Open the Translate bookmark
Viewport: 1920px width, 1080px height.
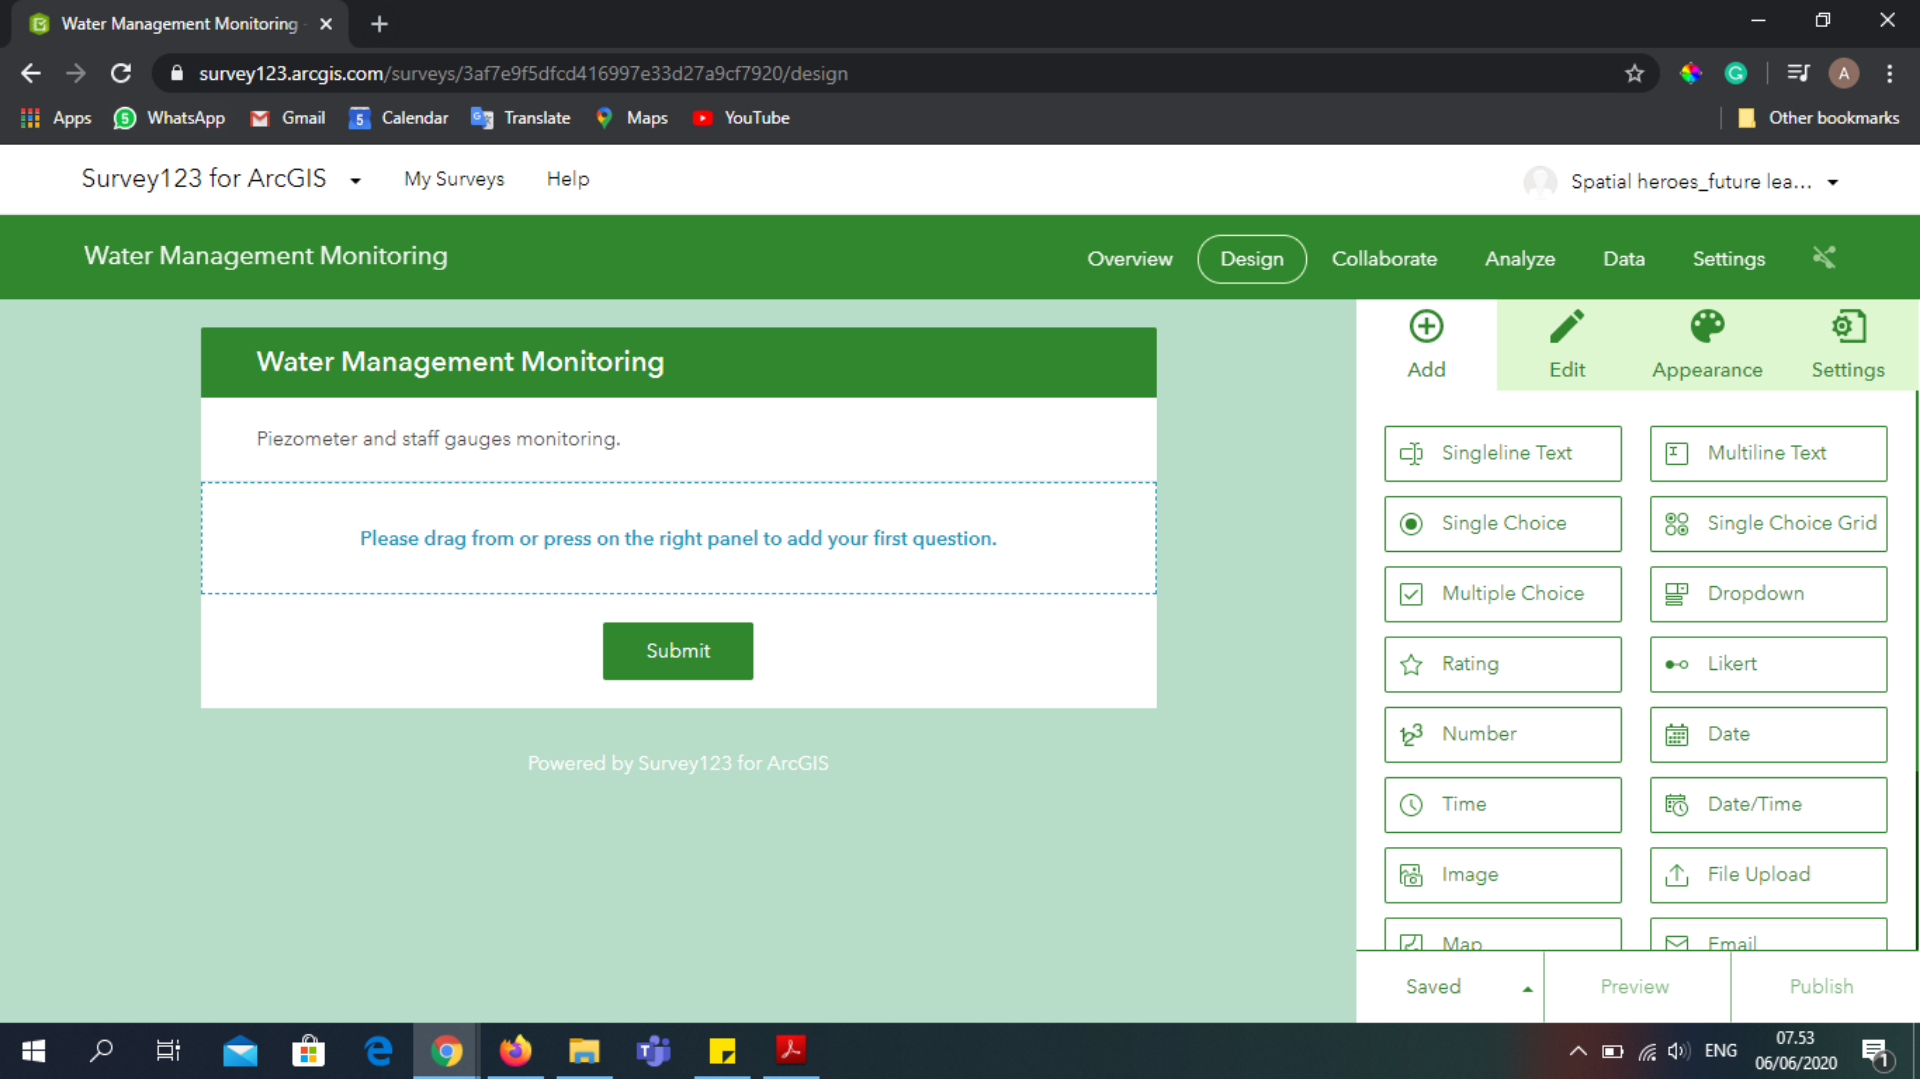click(521, 118)
